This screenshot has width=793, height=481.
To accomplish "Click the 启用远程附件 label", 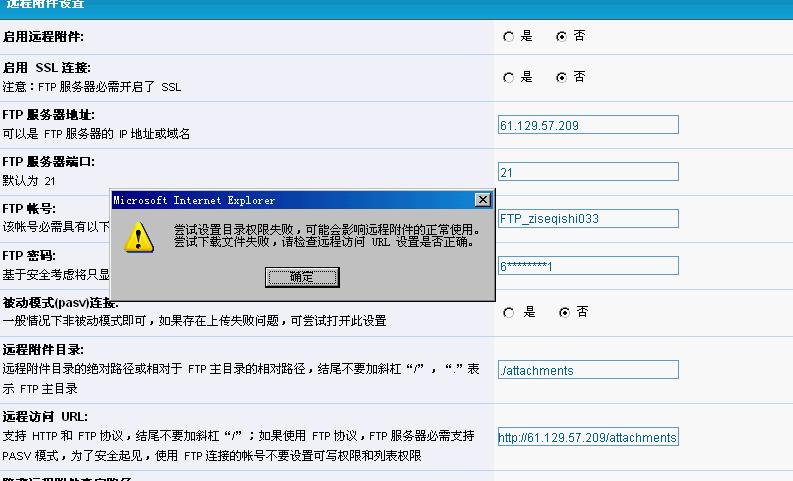I will (43, 37).
